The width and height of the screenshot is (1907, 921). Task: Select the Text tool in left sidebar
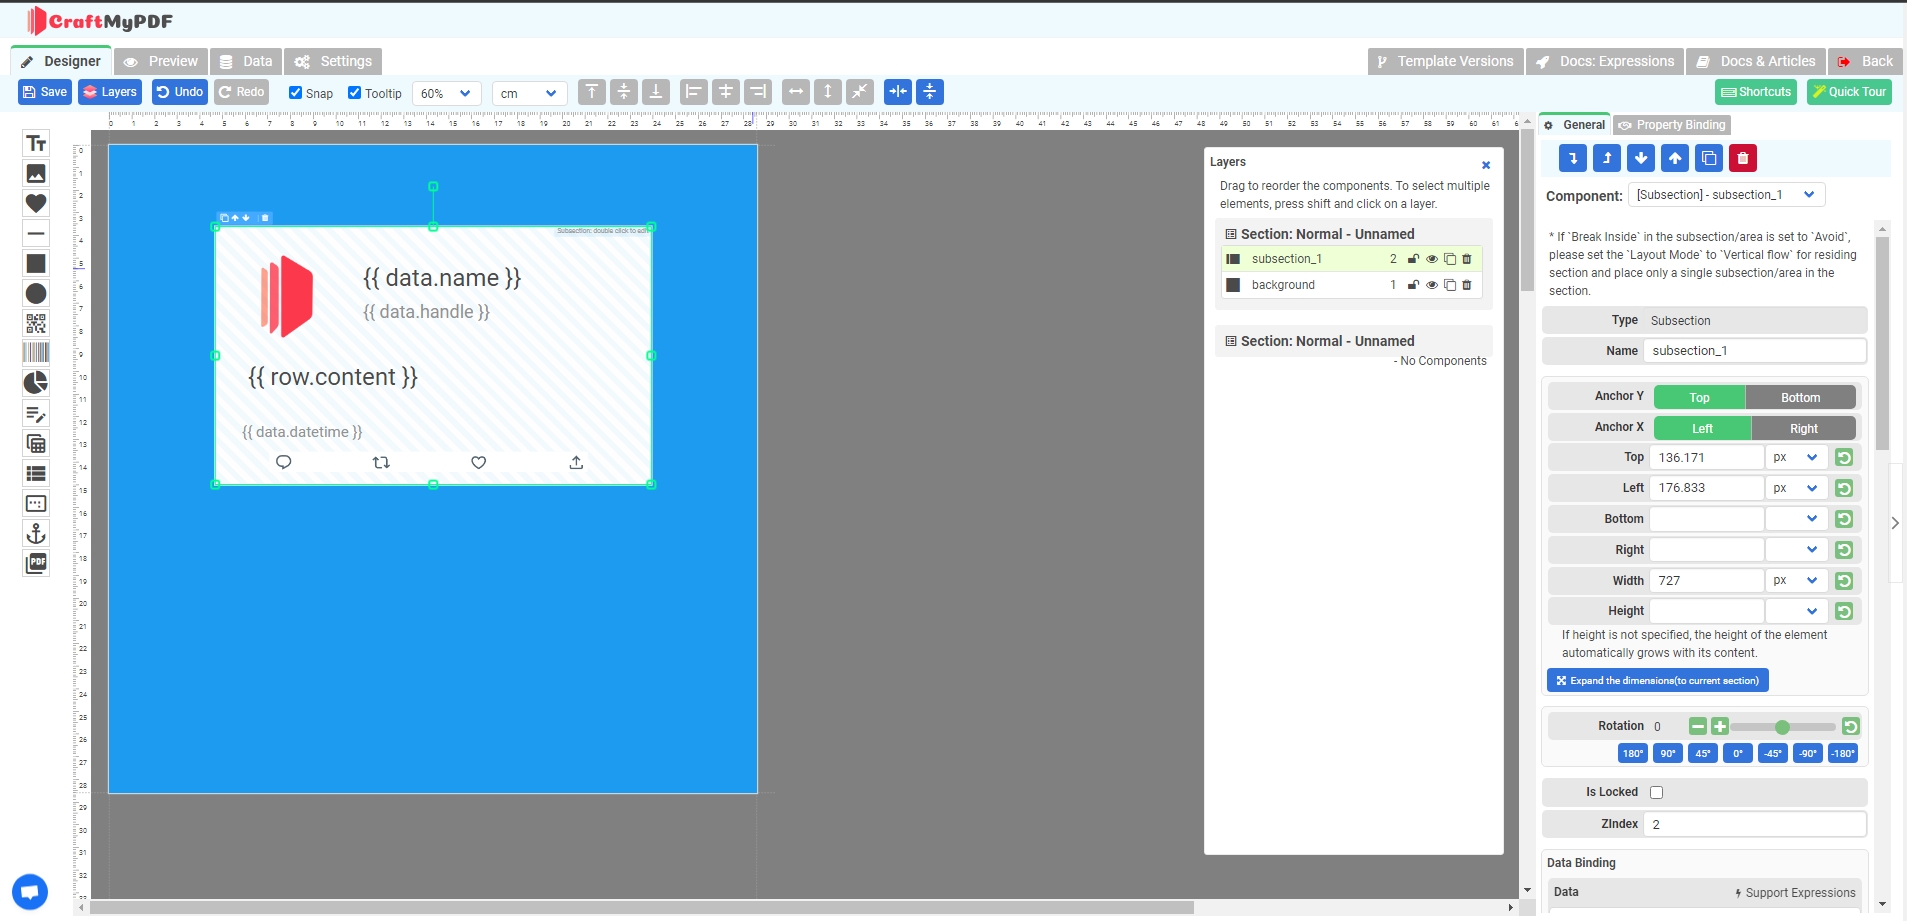click(36, 144)
